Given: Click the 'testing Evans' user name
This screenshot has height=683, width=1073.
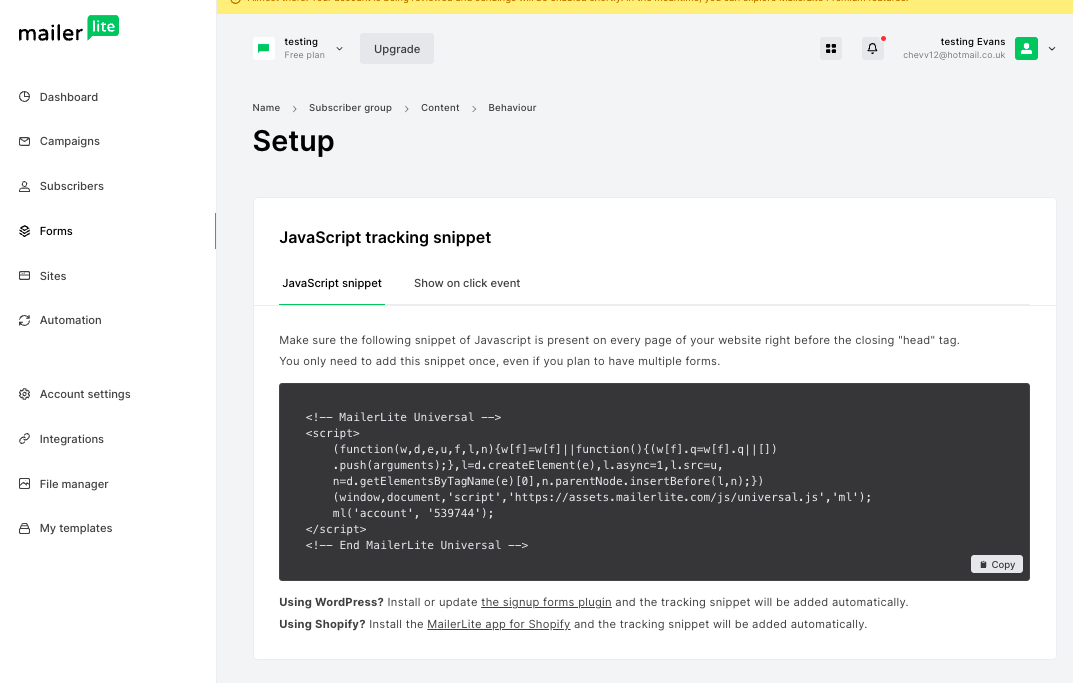Looking at the screenshot, I should pyautogui.click(x=972, y=42).
